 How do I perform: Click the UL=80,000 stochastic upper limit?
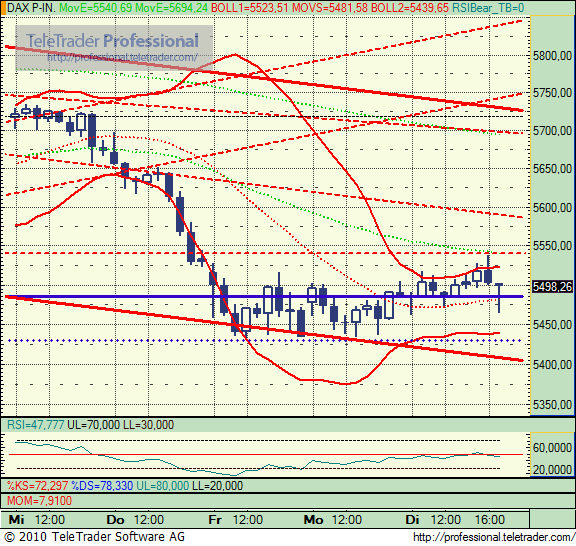(x=162, y=486)
